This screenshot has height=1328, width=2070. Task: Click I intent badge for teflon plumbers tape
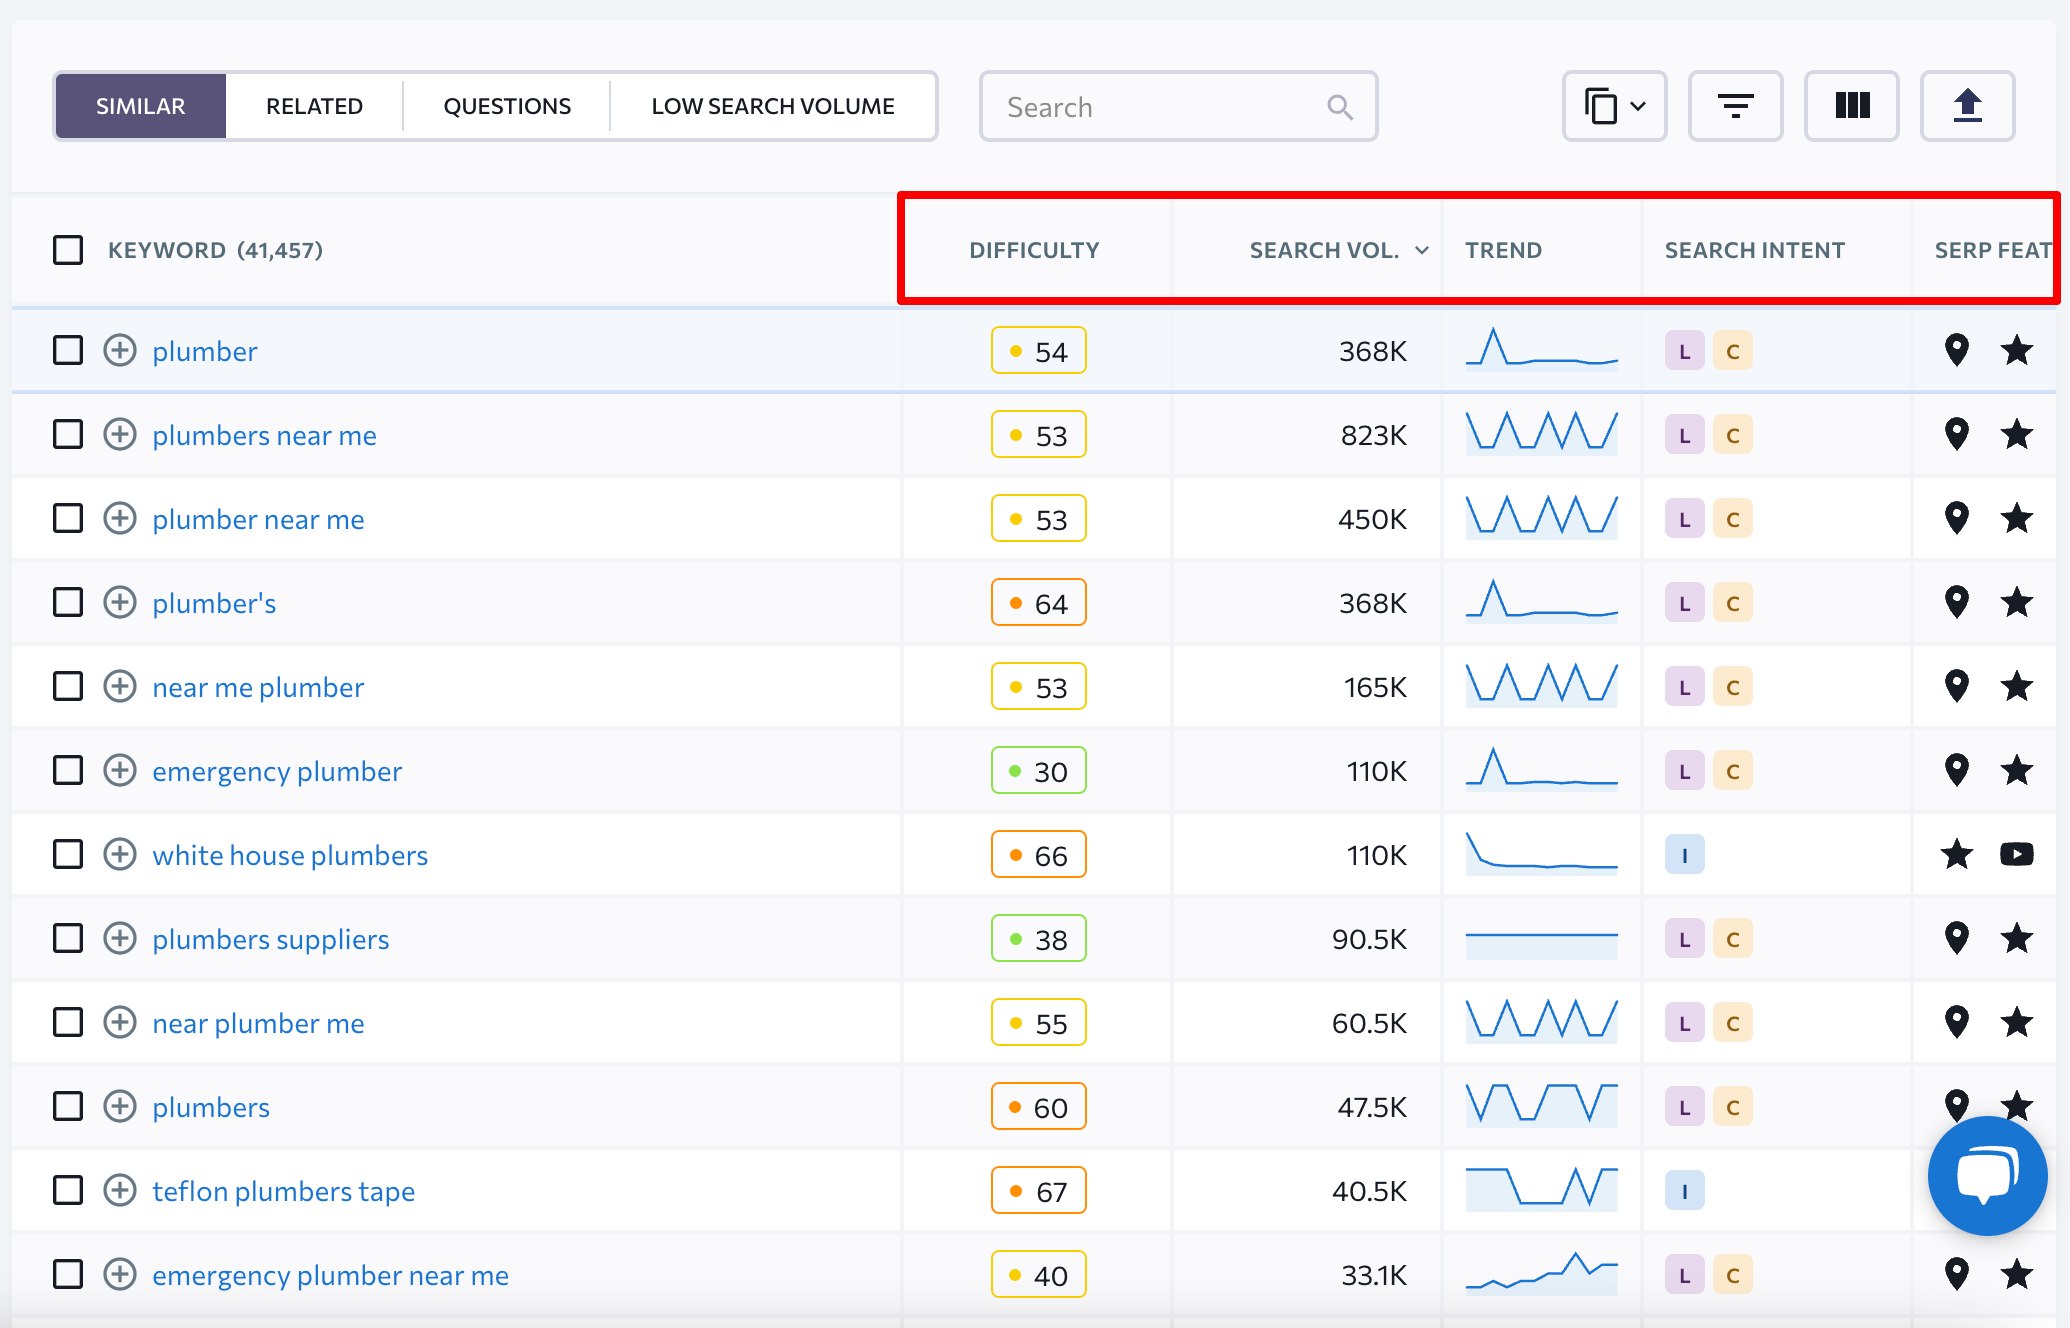click(x=1685, y=1191)
